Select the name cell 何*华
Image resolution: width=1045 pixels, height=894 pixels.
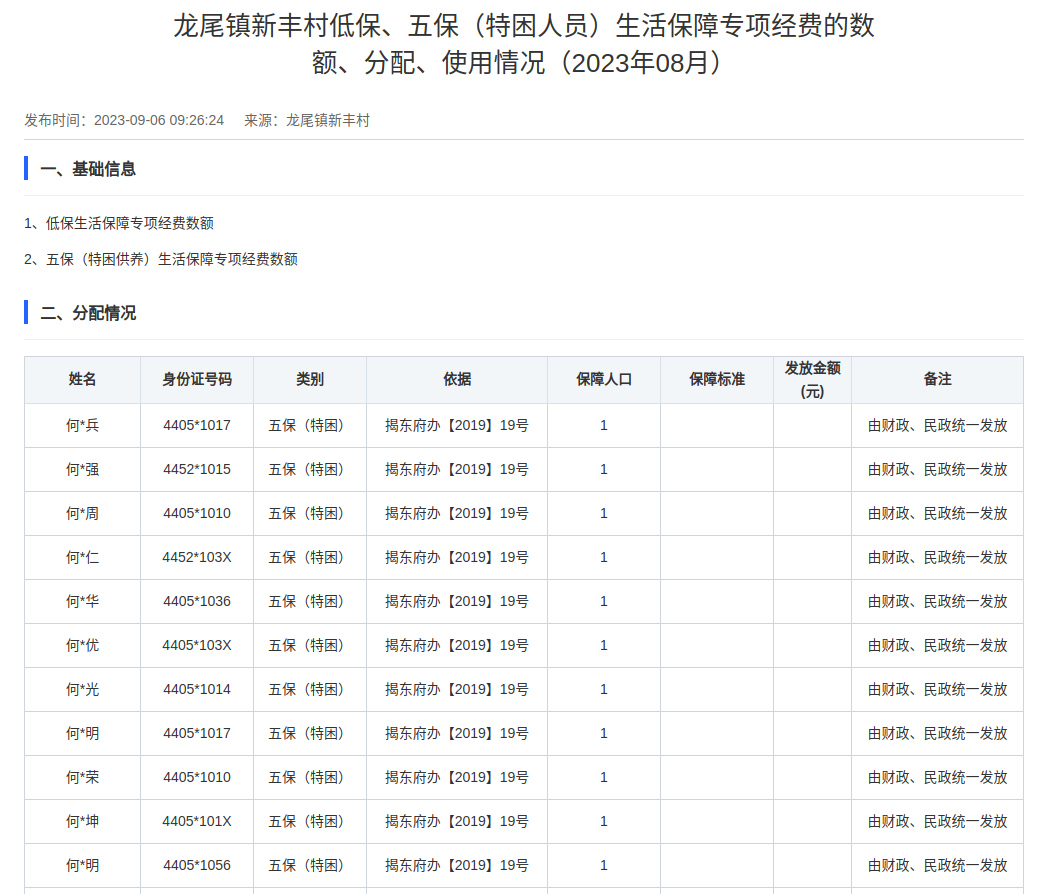83,601
